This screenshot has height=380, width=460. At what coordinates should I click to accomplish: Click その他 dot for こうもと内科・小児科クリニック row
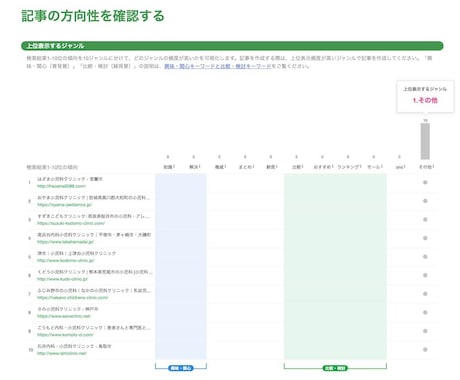tap(425, 331)
